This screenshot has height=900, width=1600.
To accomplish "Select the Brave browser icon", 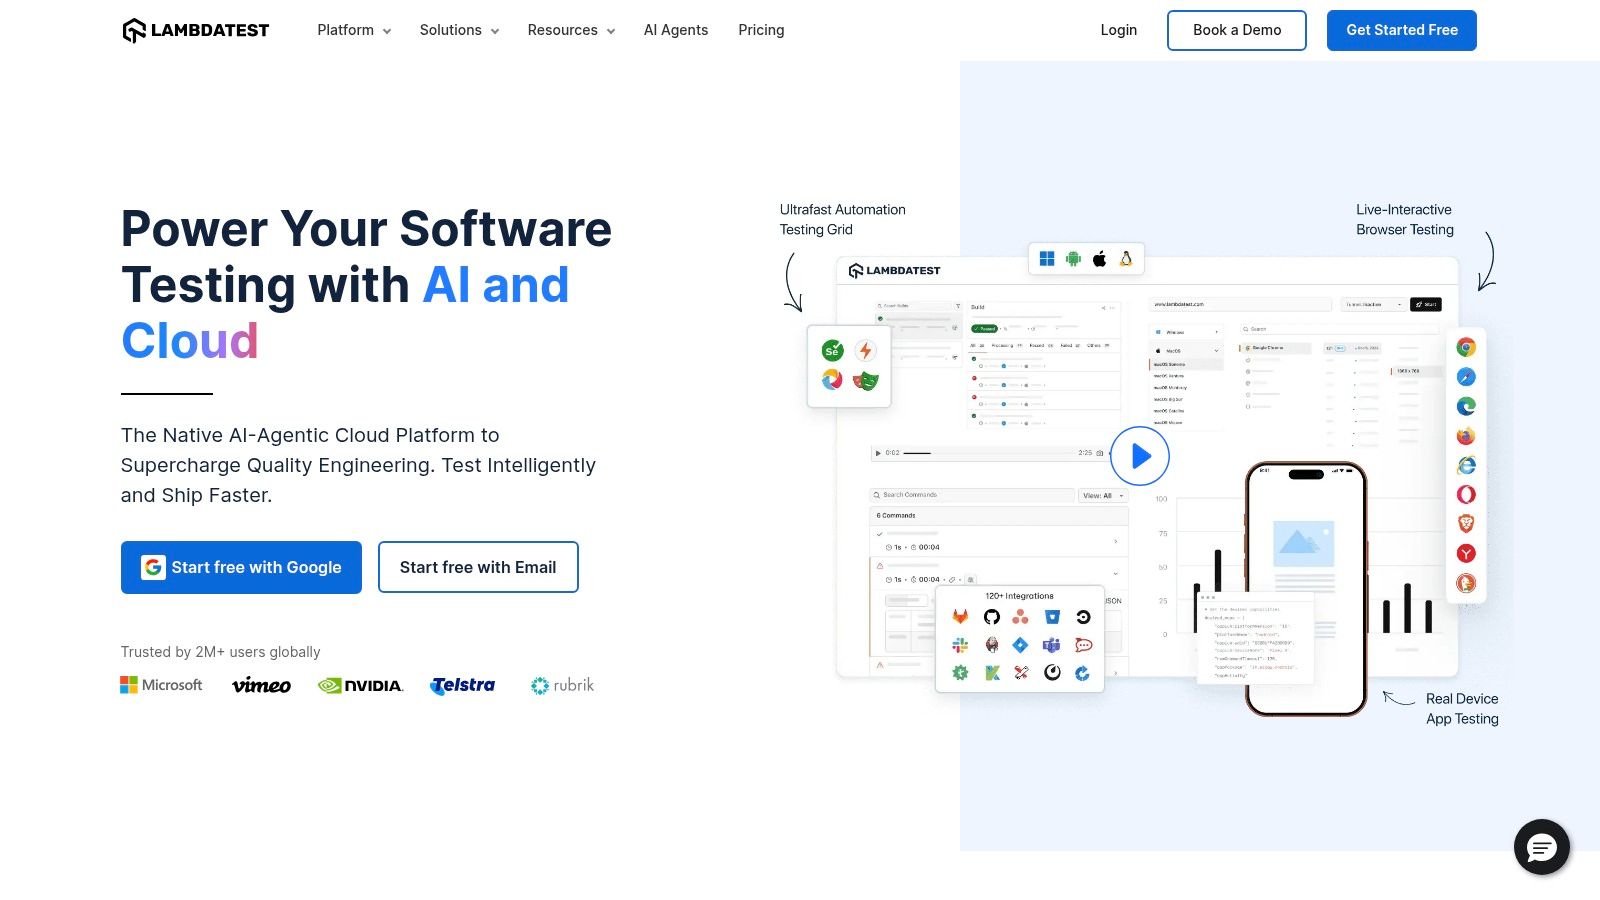I will (x=1466, y=523).
